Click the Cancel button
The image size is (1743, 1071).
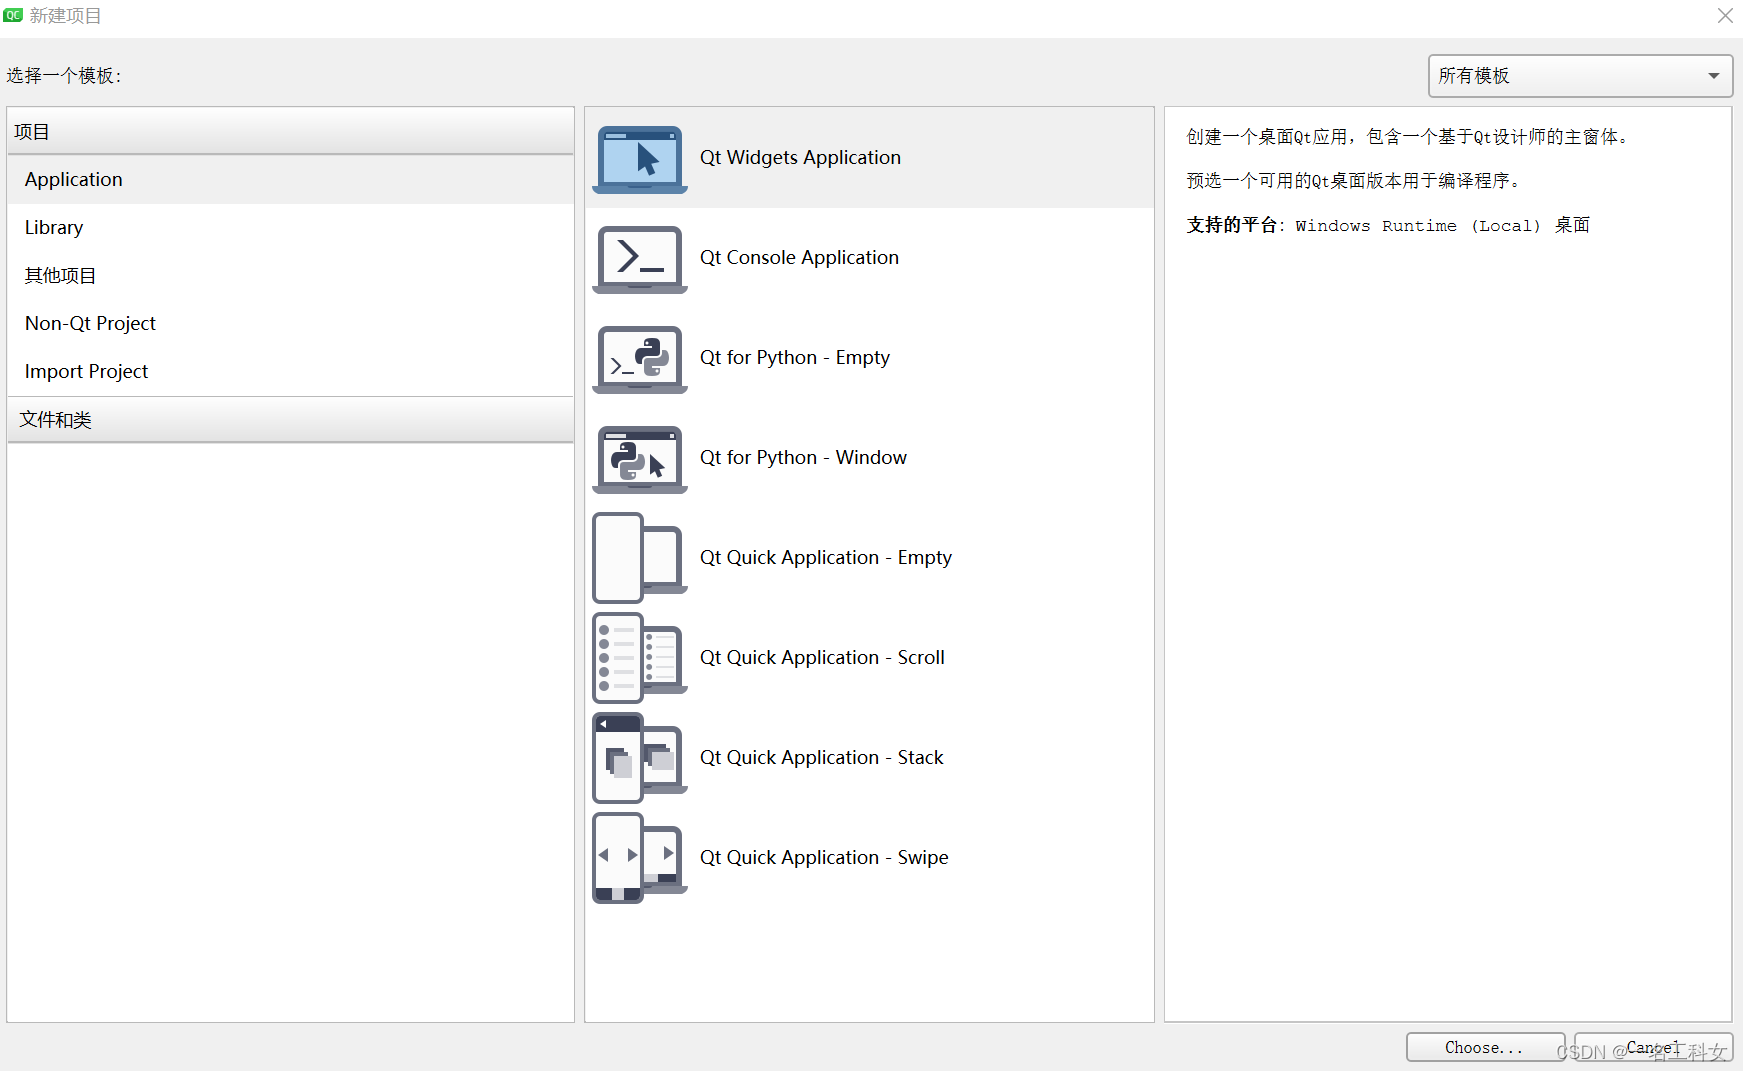pyautogui.click(x=1653, y=1047)
